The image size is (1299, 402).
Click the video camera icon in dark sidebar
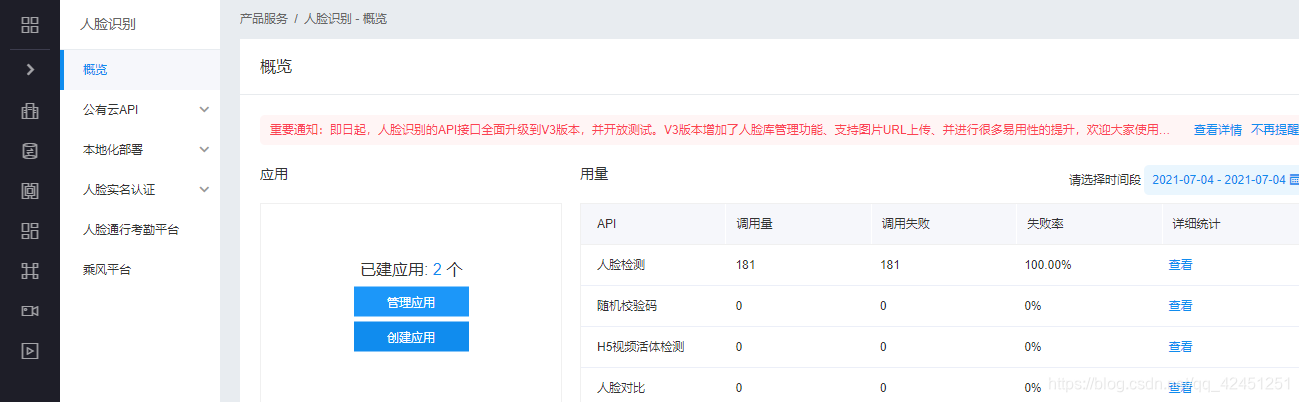[30, 310]
